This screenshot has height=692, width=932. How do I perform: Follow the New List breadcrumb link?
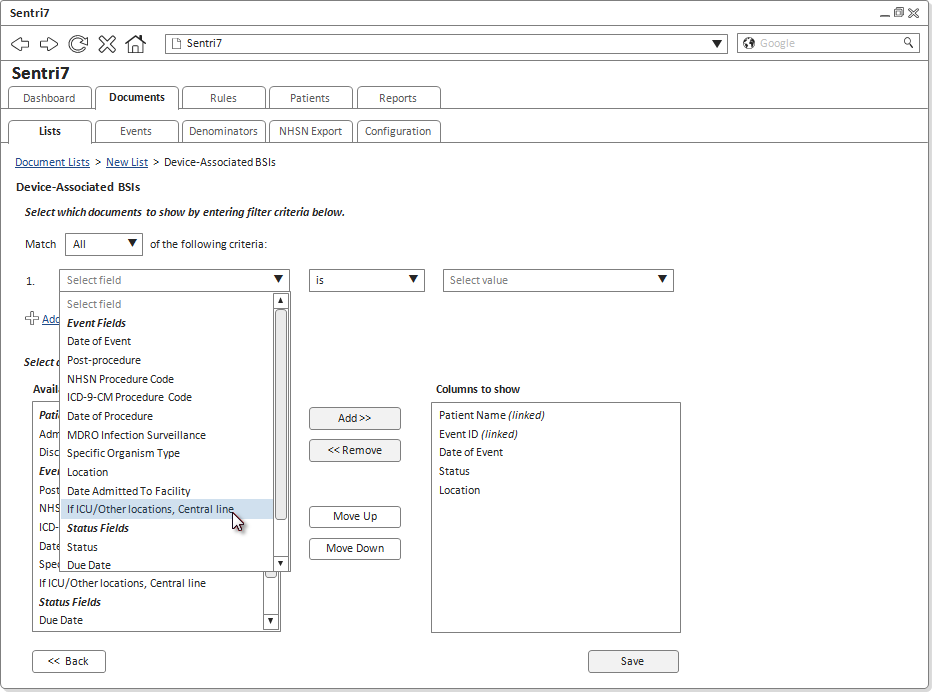click(x=127, y=162)
